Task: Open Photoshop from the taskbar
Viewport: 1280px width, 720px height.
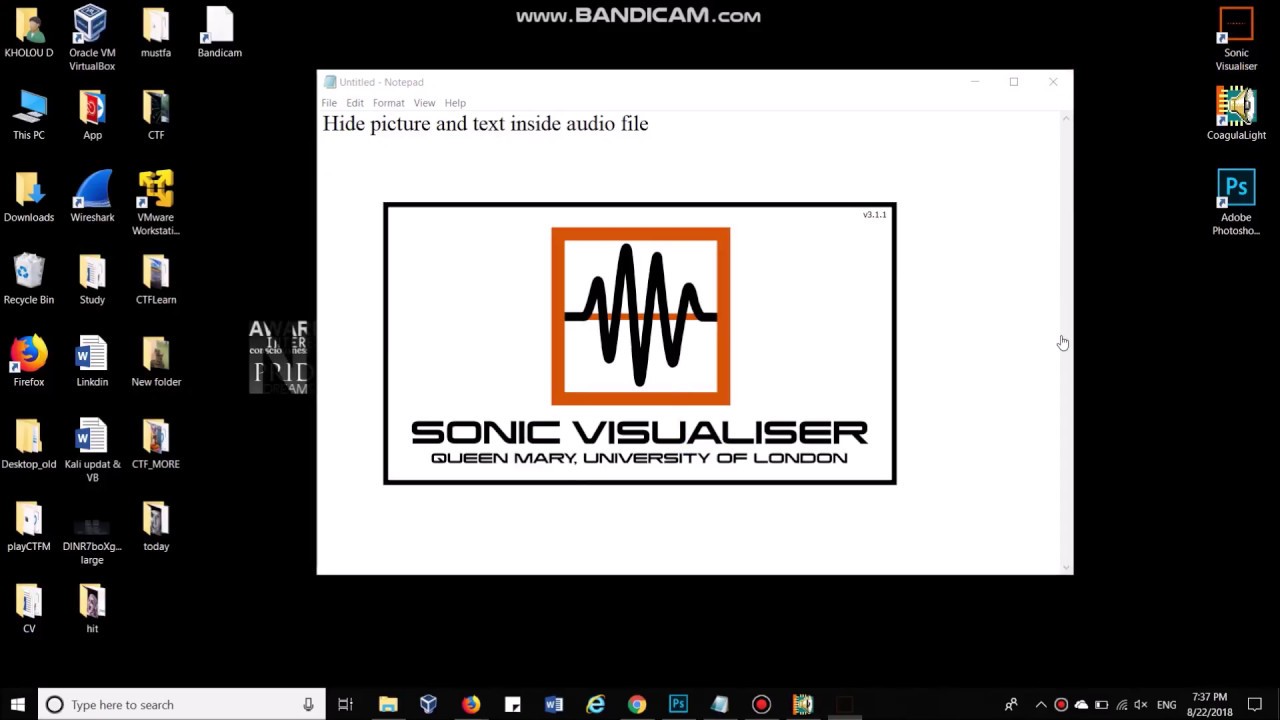Action: [678, 704]
